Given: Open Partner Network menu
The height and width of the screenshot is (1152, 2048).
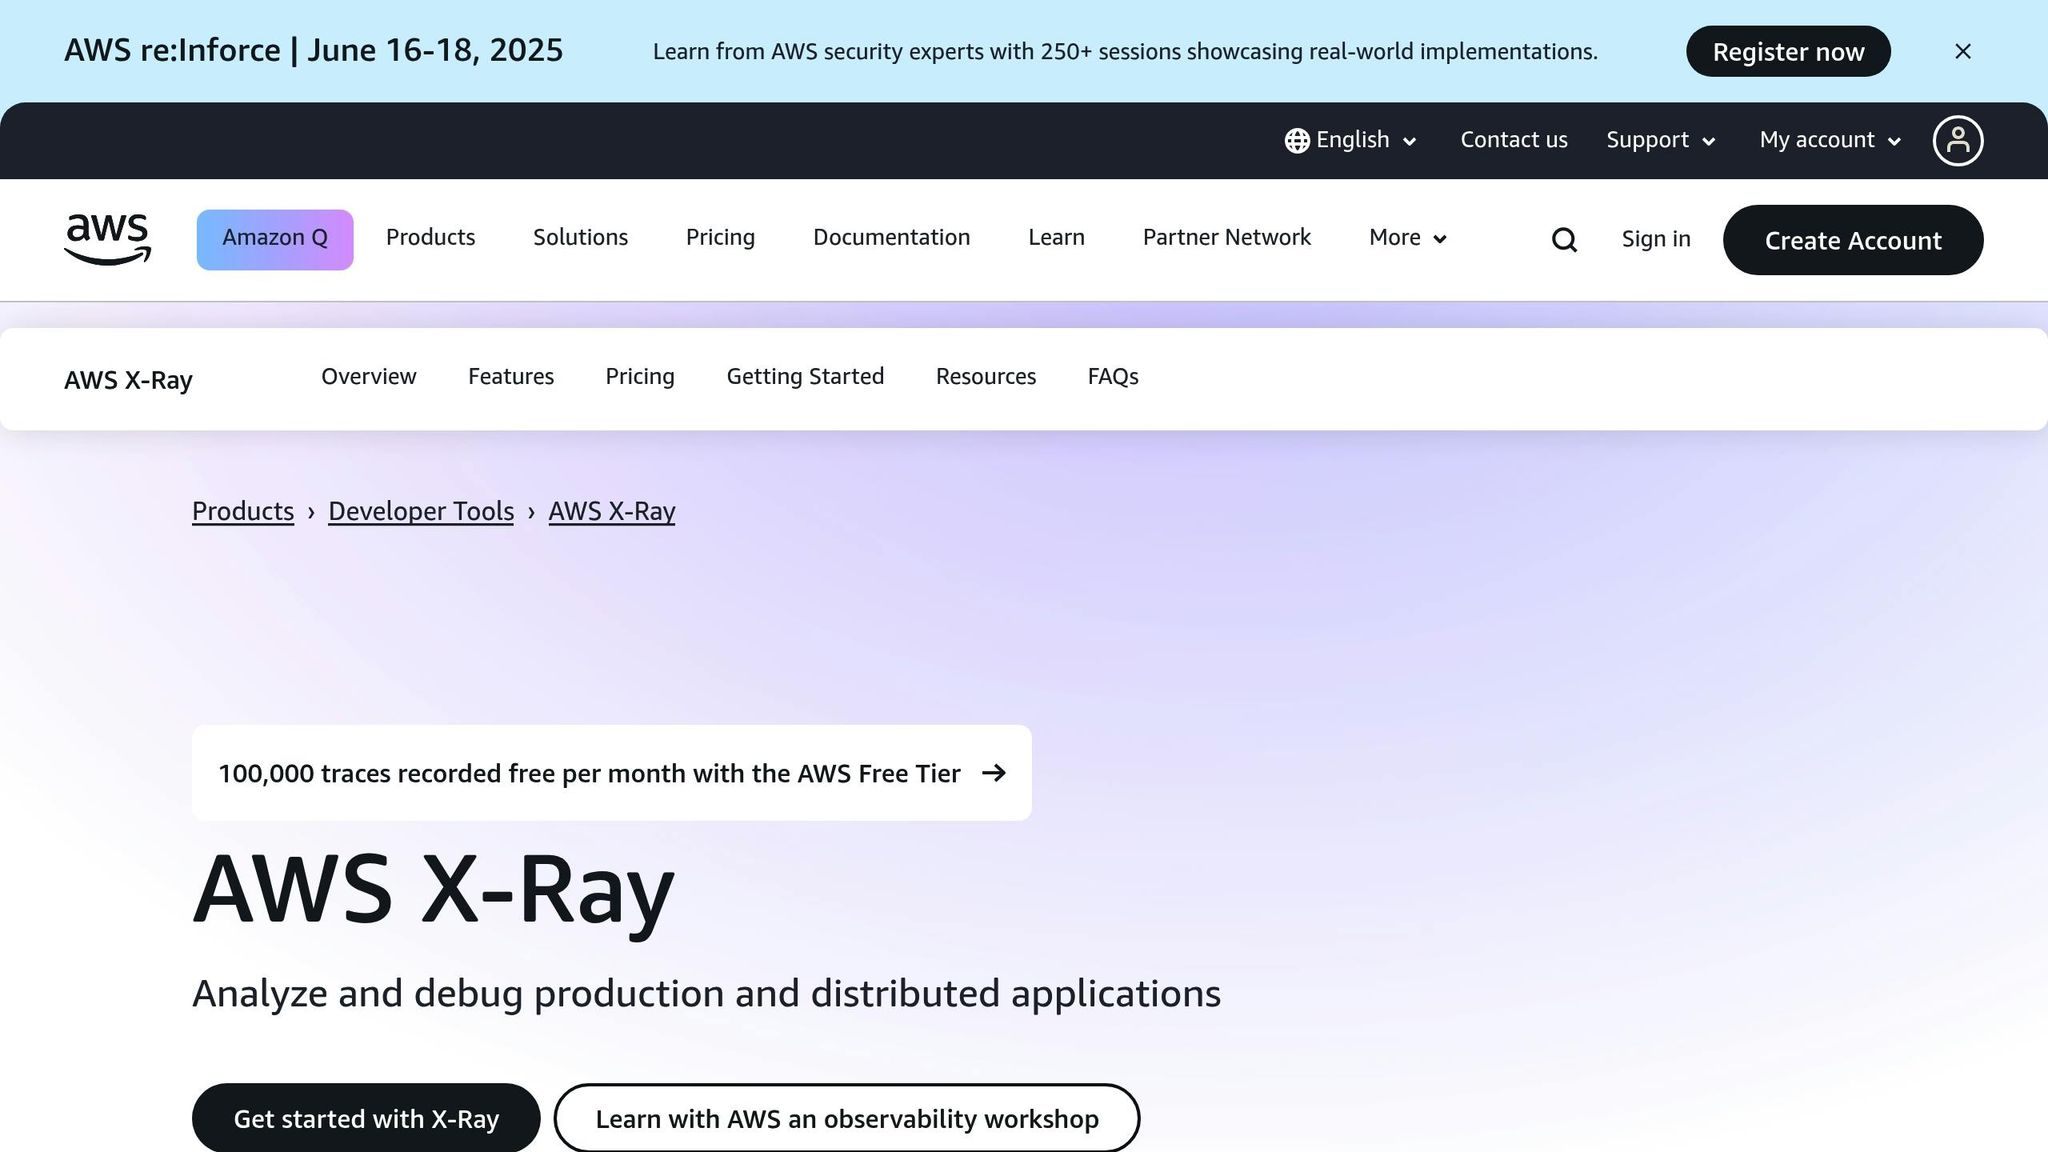Looking at the screenshot, I should click(x=1226, y=238).
